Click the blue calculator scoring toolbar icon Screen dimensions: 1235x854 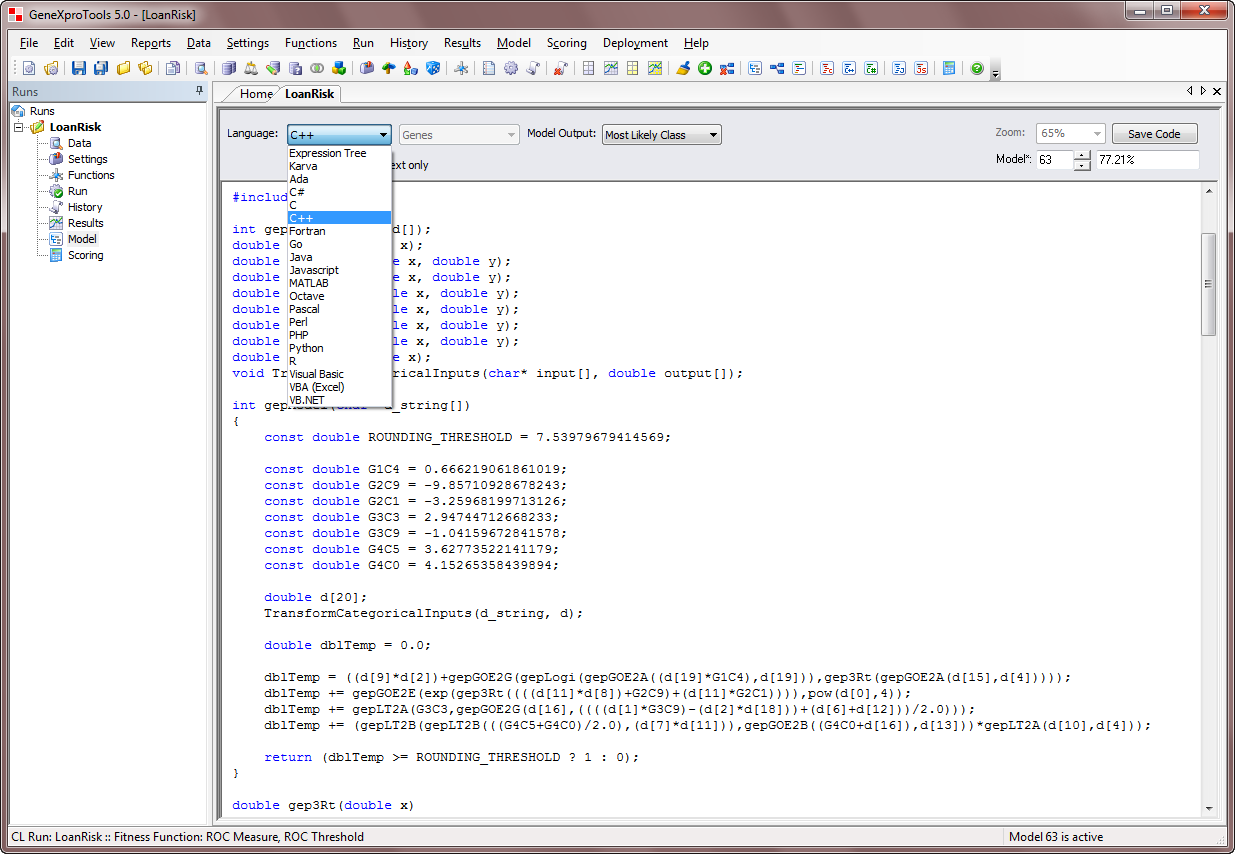click(x=949, y=69)
